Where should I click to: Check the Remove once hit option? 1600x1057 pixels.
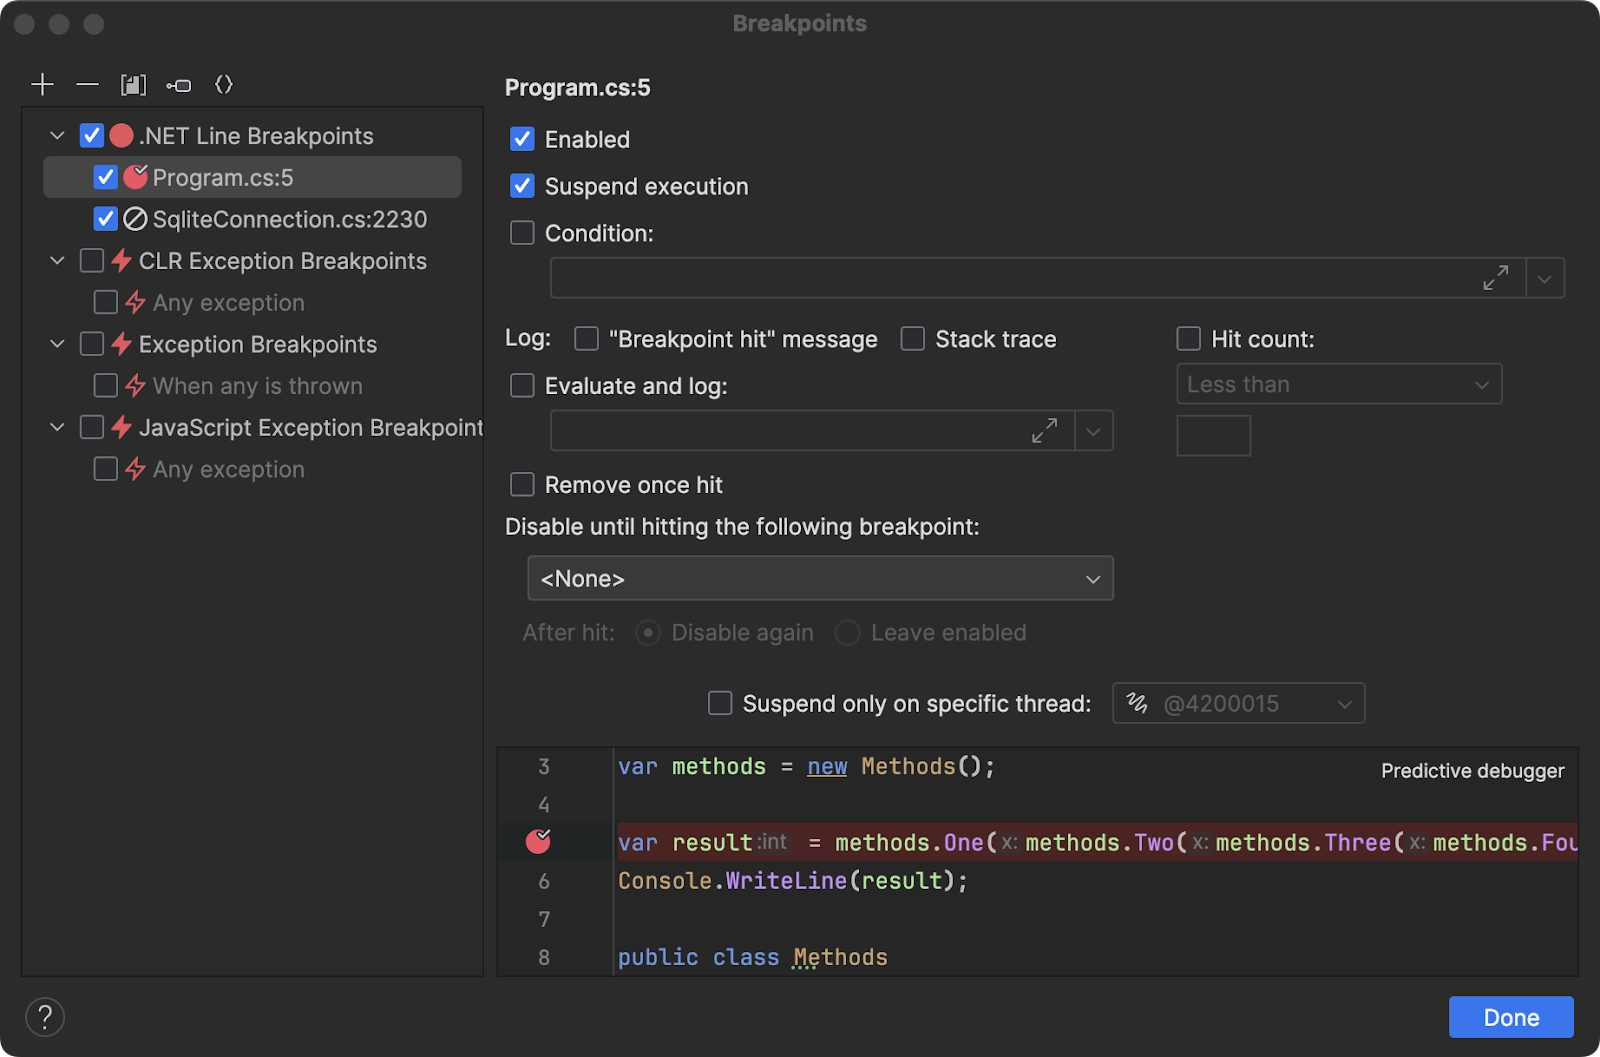tap(521, 485)
